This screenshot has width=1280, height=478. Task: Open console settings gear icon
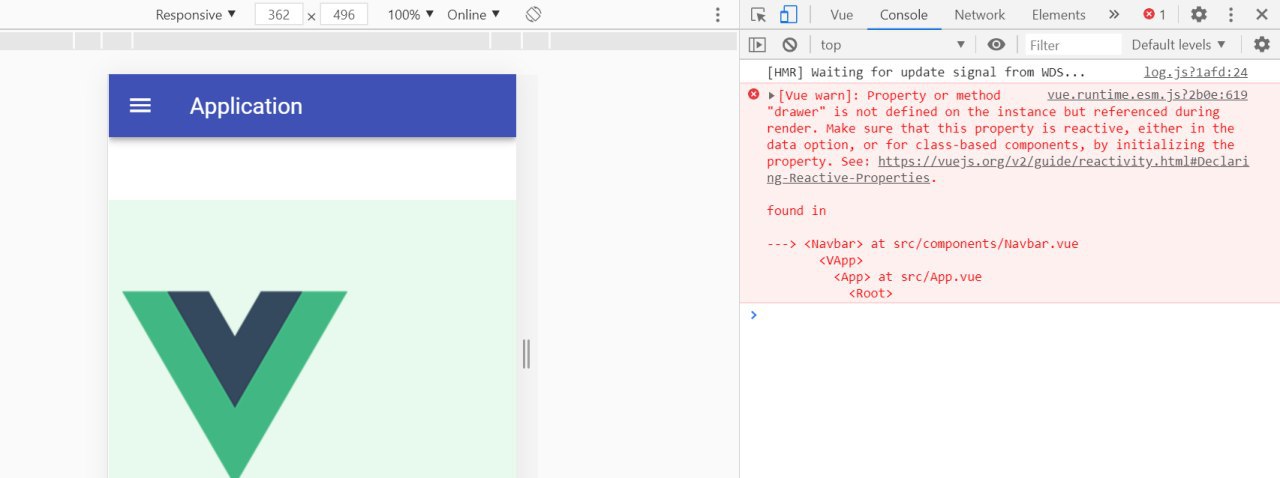(1261, 45)
